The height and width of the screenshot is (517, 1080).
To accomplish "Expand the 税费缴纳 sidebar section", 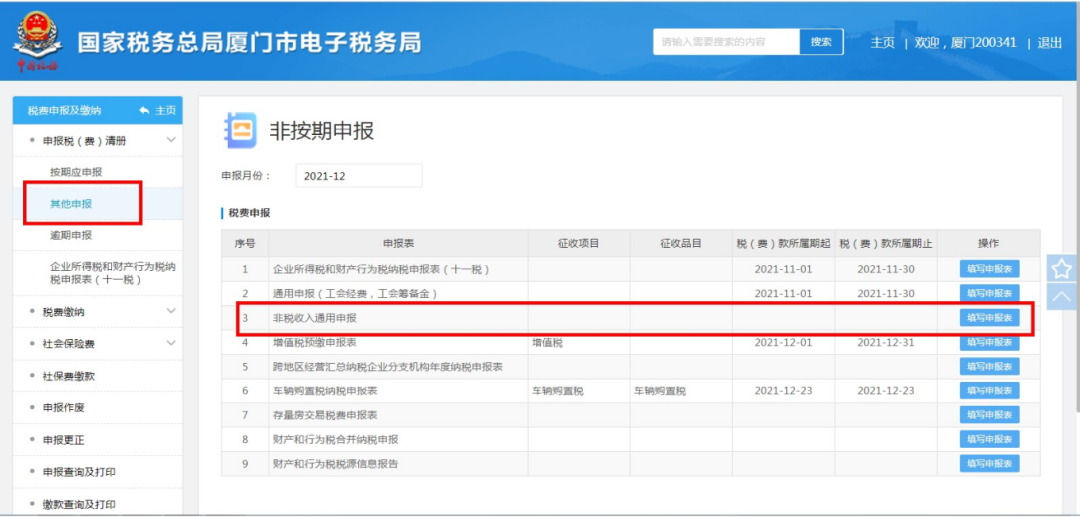I will point(172,311).
